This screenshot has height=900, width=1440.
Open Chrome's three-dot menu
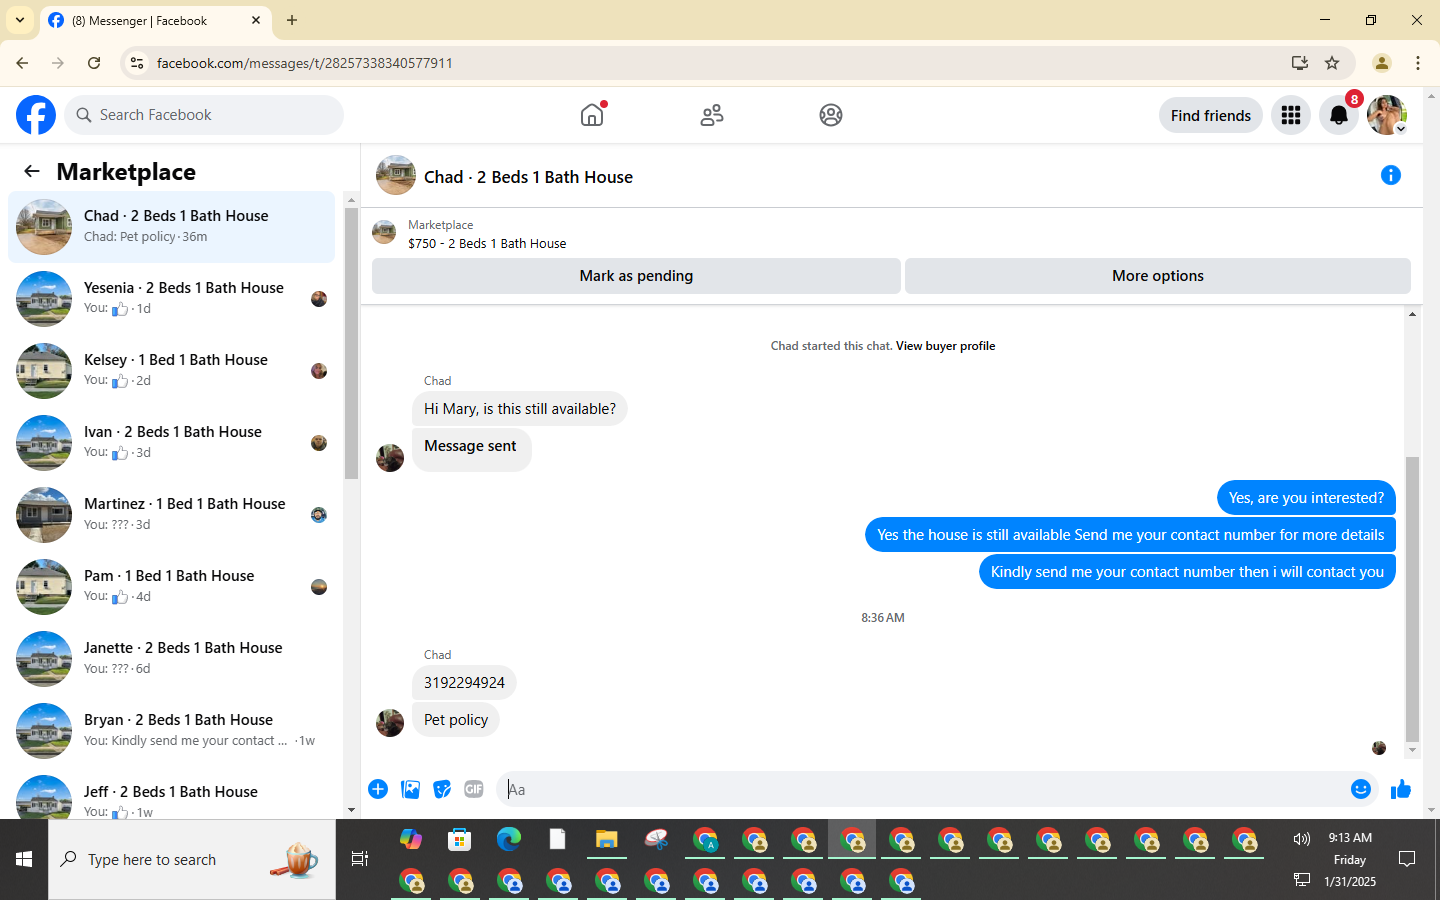coord(1418,63)
